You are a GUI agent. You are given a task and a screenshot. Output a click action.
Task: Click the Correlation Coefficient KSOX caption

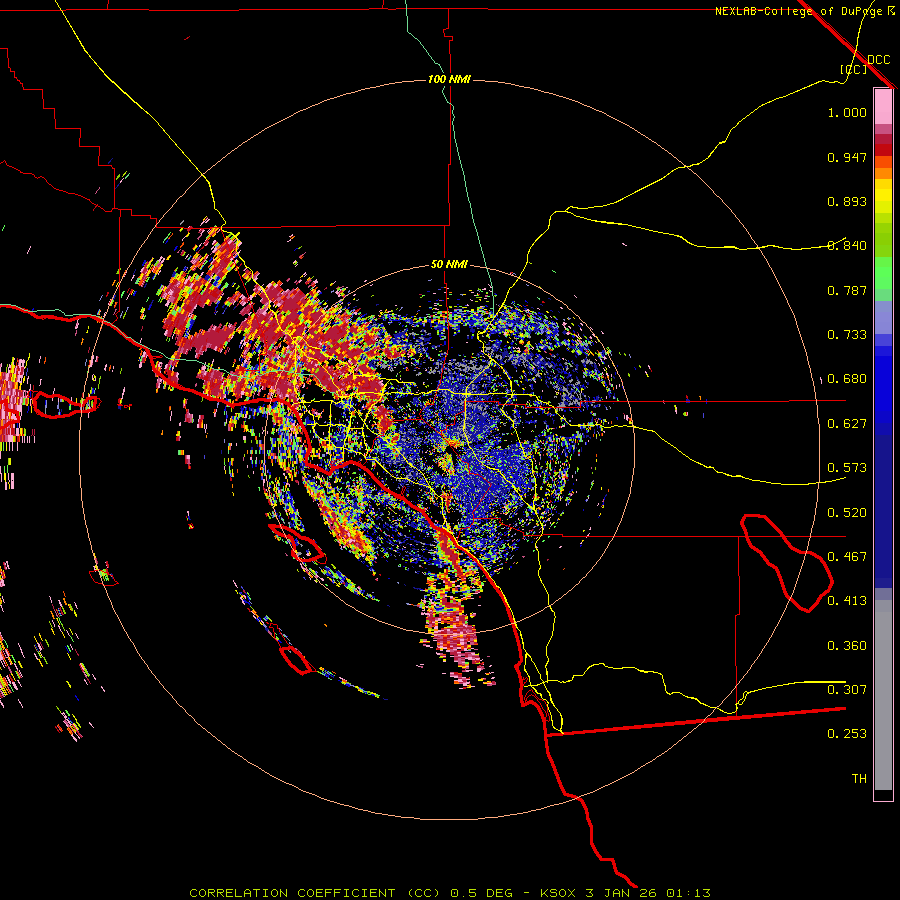coord(450,893)
